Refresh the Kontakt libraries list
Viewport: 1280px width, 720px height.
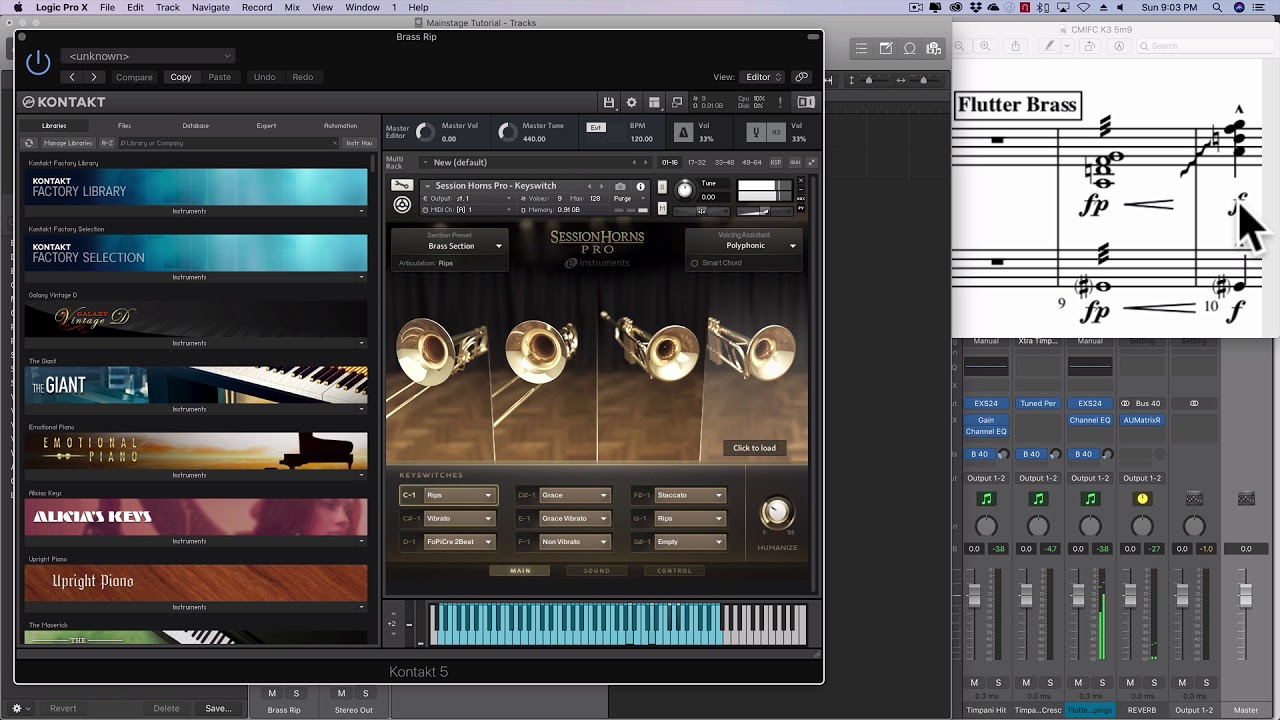[29, 143]
